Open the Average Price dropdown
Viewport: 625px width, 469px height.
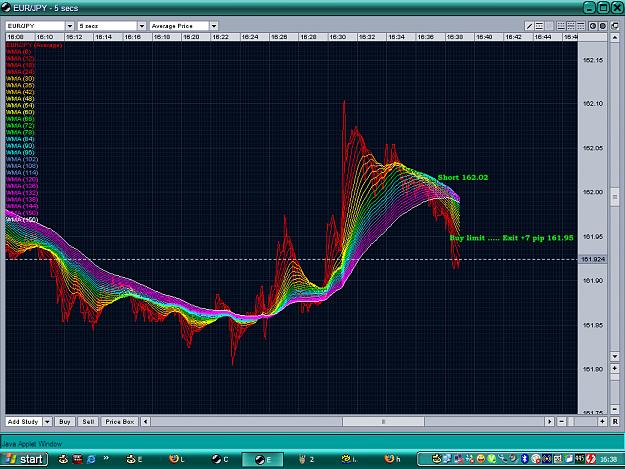pos(214,26)
